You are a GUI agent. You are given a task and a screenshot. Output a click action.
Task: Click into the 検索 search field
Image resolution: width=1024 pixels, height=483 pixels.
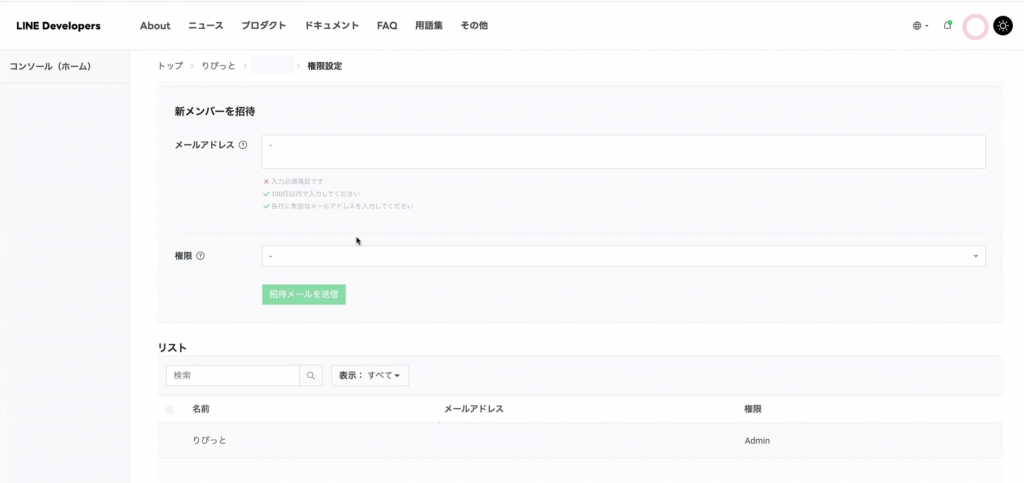(x=233, y=376)
